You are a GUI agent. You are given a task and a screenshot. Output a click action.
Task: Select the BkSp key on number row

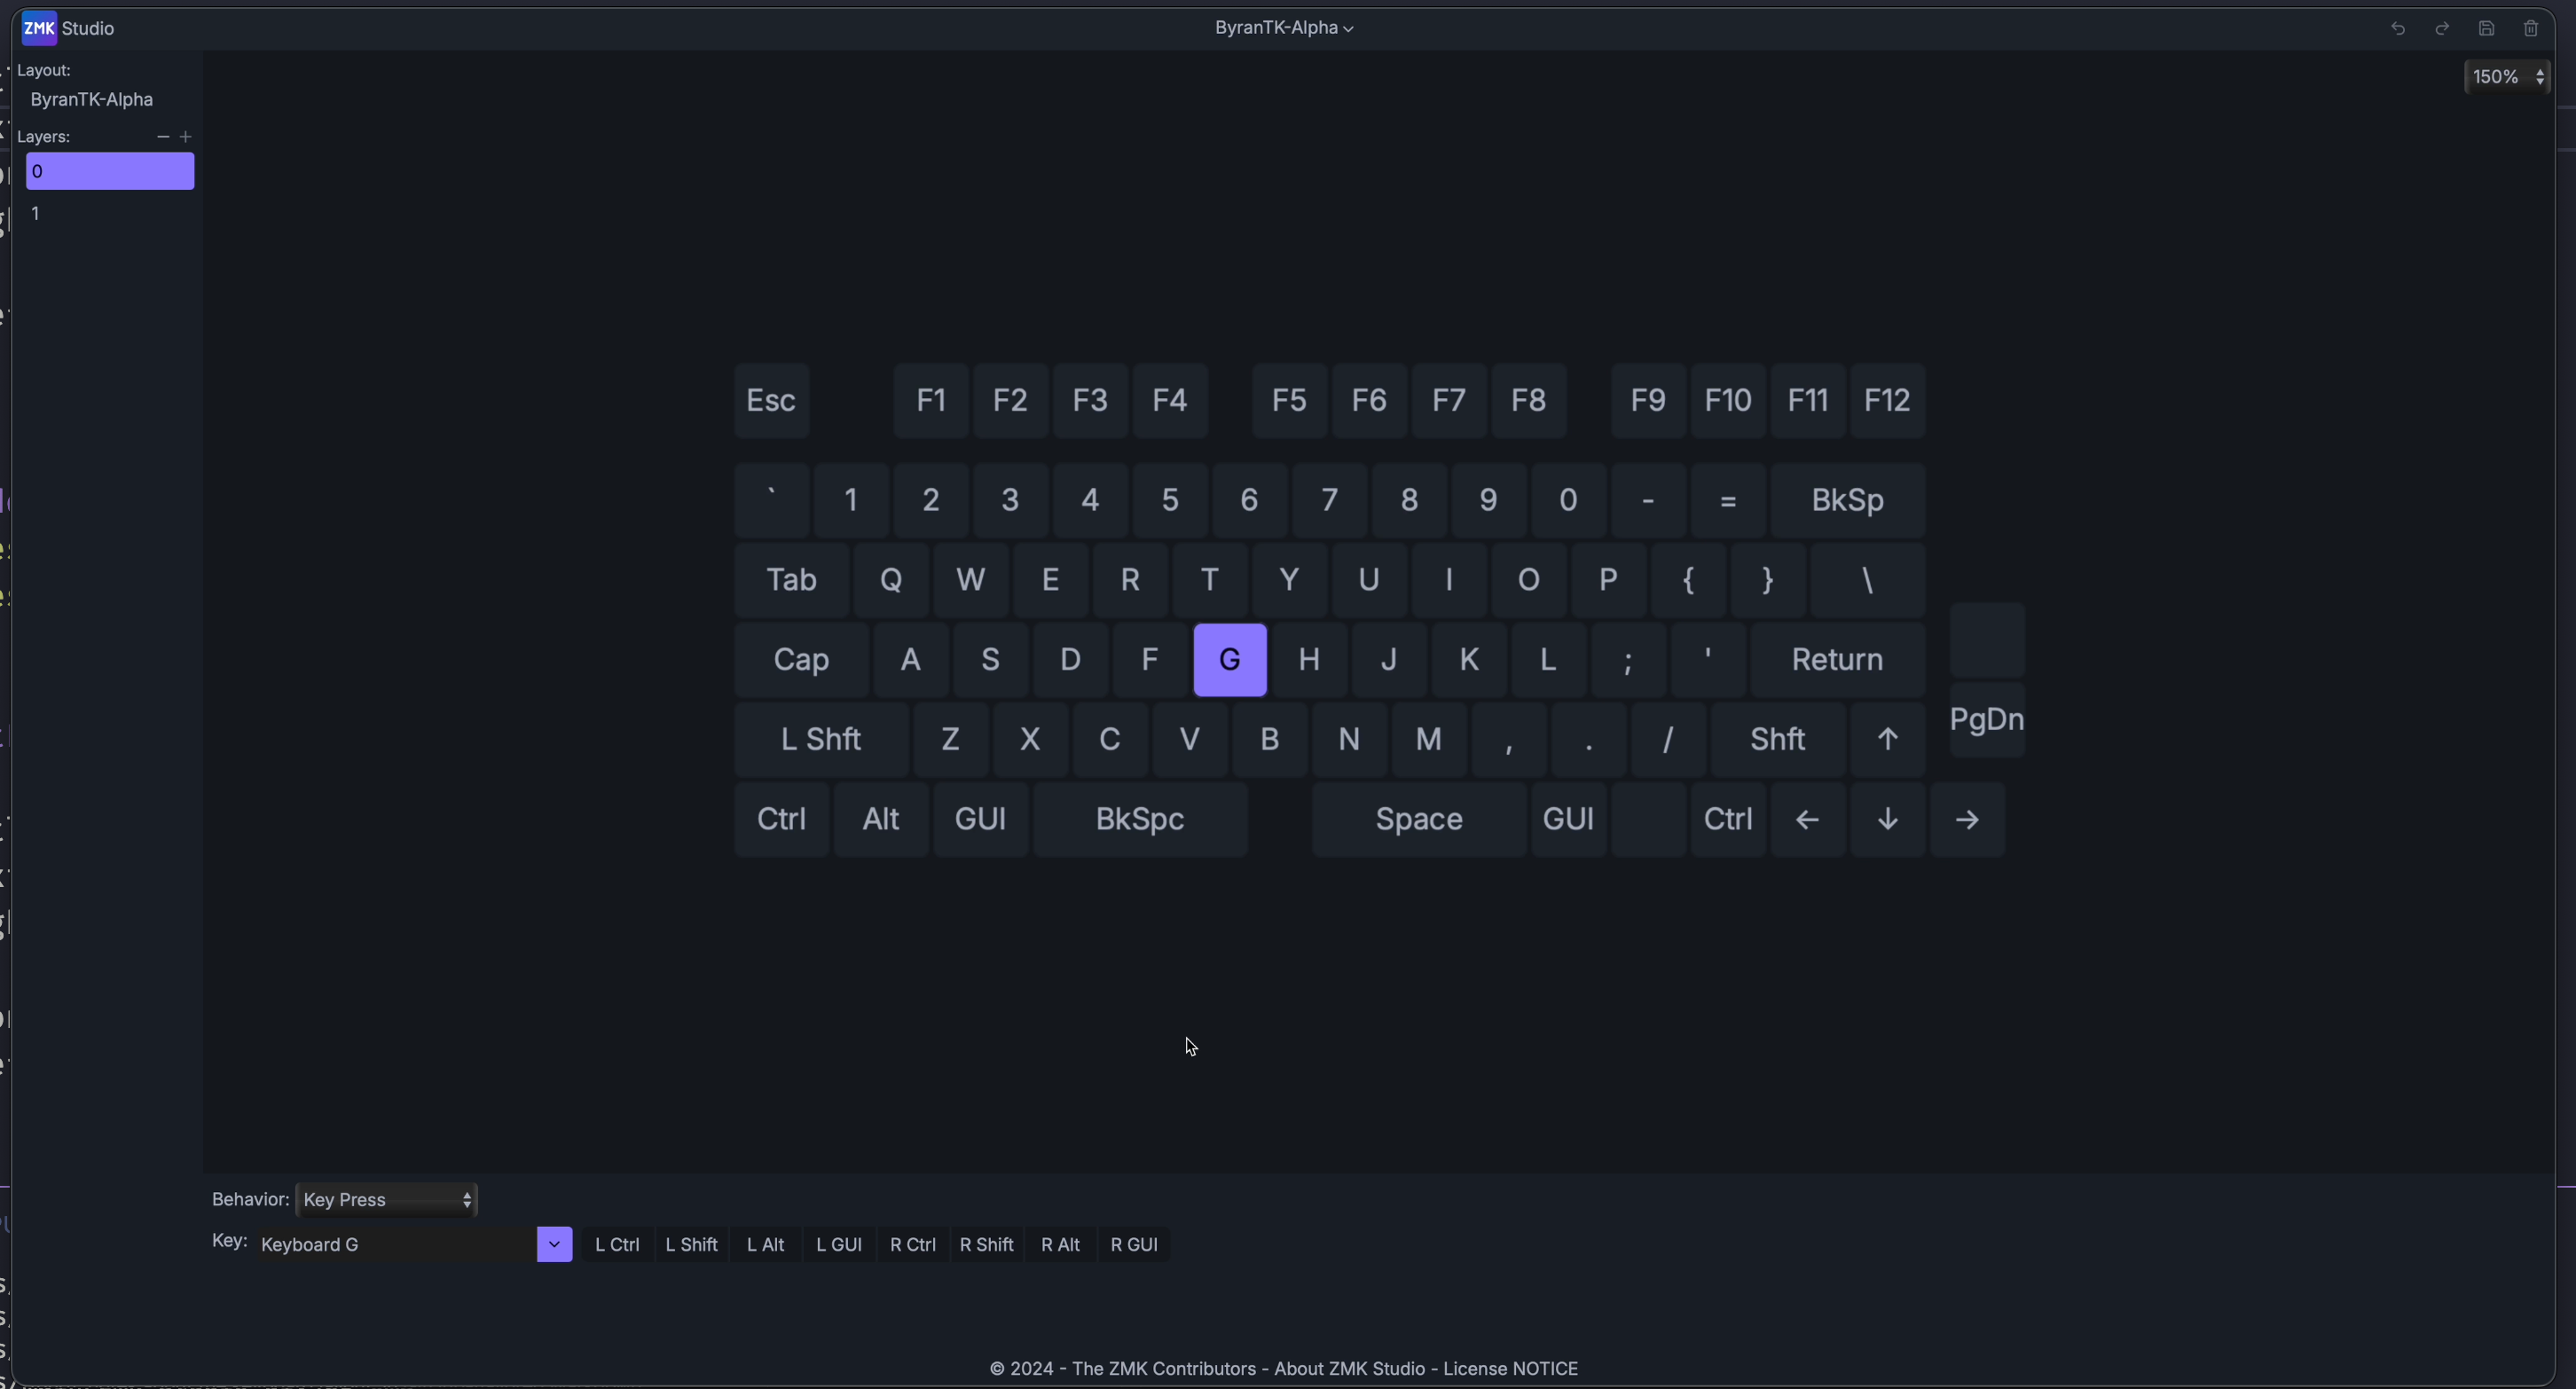click(x=1848, y=500)
